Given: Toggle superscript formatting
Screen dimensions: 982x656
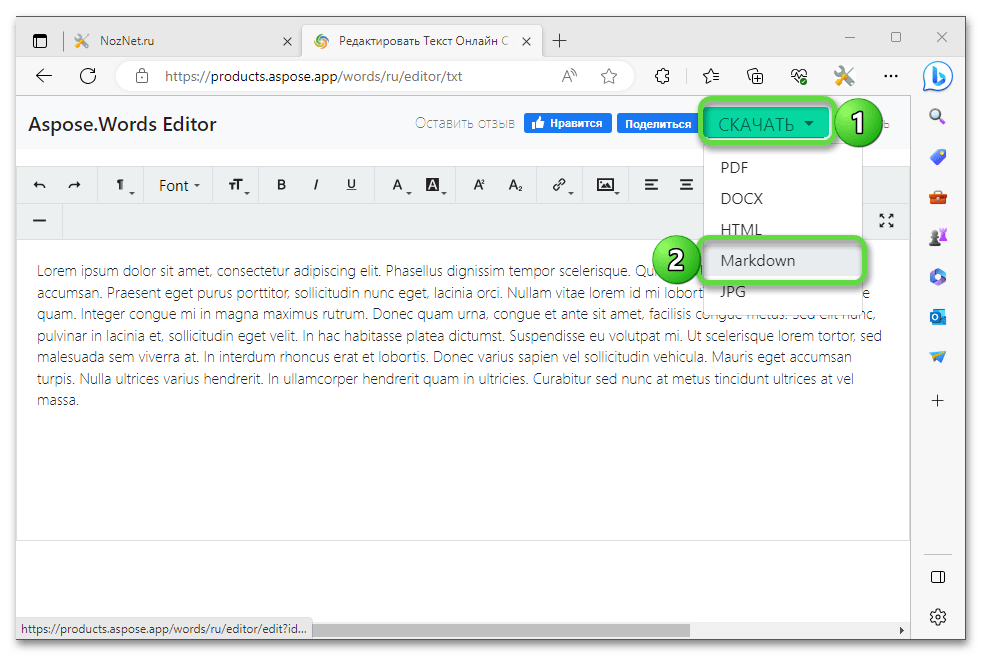Looking at the screenshot, I should pyautogui.click(x=479, y=185).
